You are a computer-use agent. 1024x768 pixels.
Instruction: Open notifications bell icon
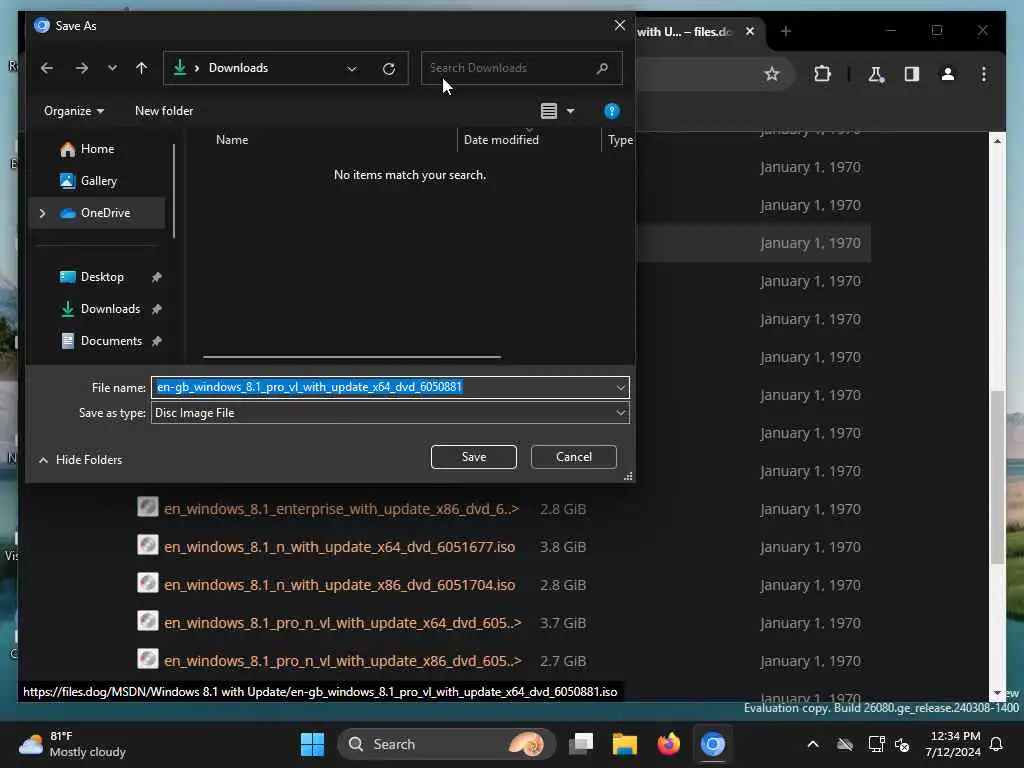[996, 744]
